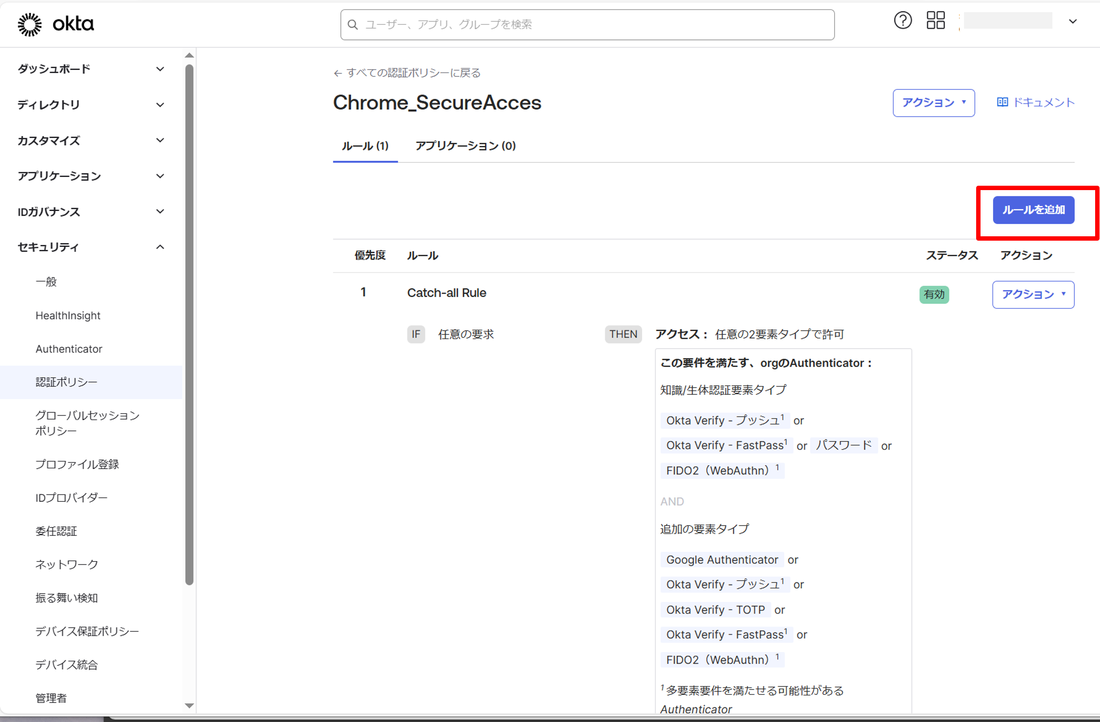The width and height of the screenshot is (1100, 722).
Task: Click the 優先度 column header
Action: [x=370, y=255]
